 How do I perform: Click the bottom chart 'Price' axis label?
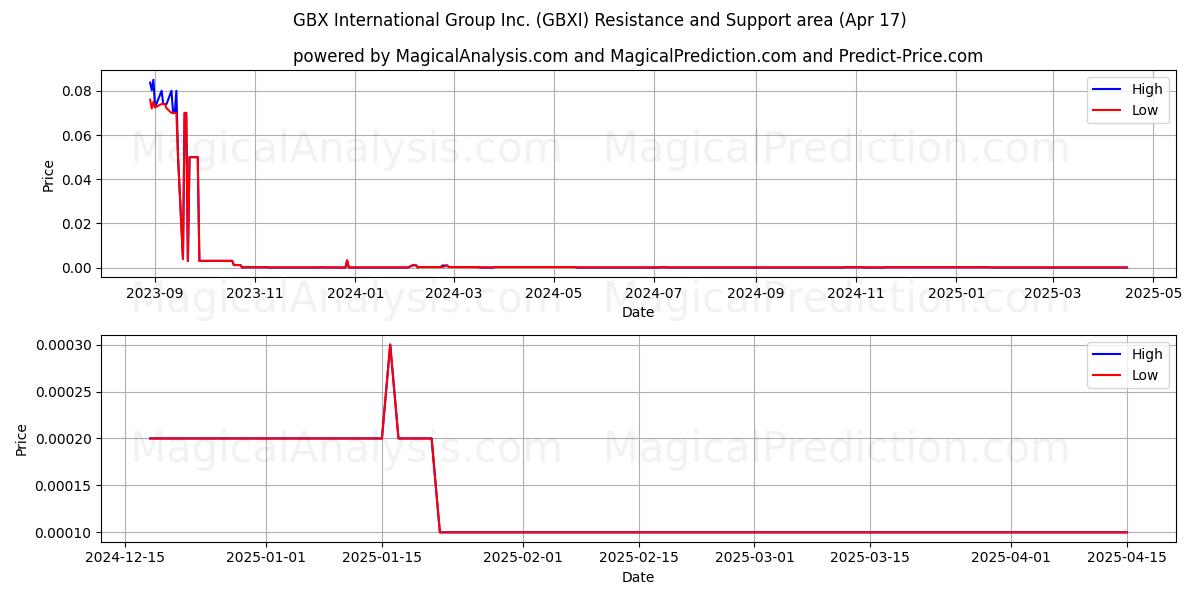click(22, 440)
